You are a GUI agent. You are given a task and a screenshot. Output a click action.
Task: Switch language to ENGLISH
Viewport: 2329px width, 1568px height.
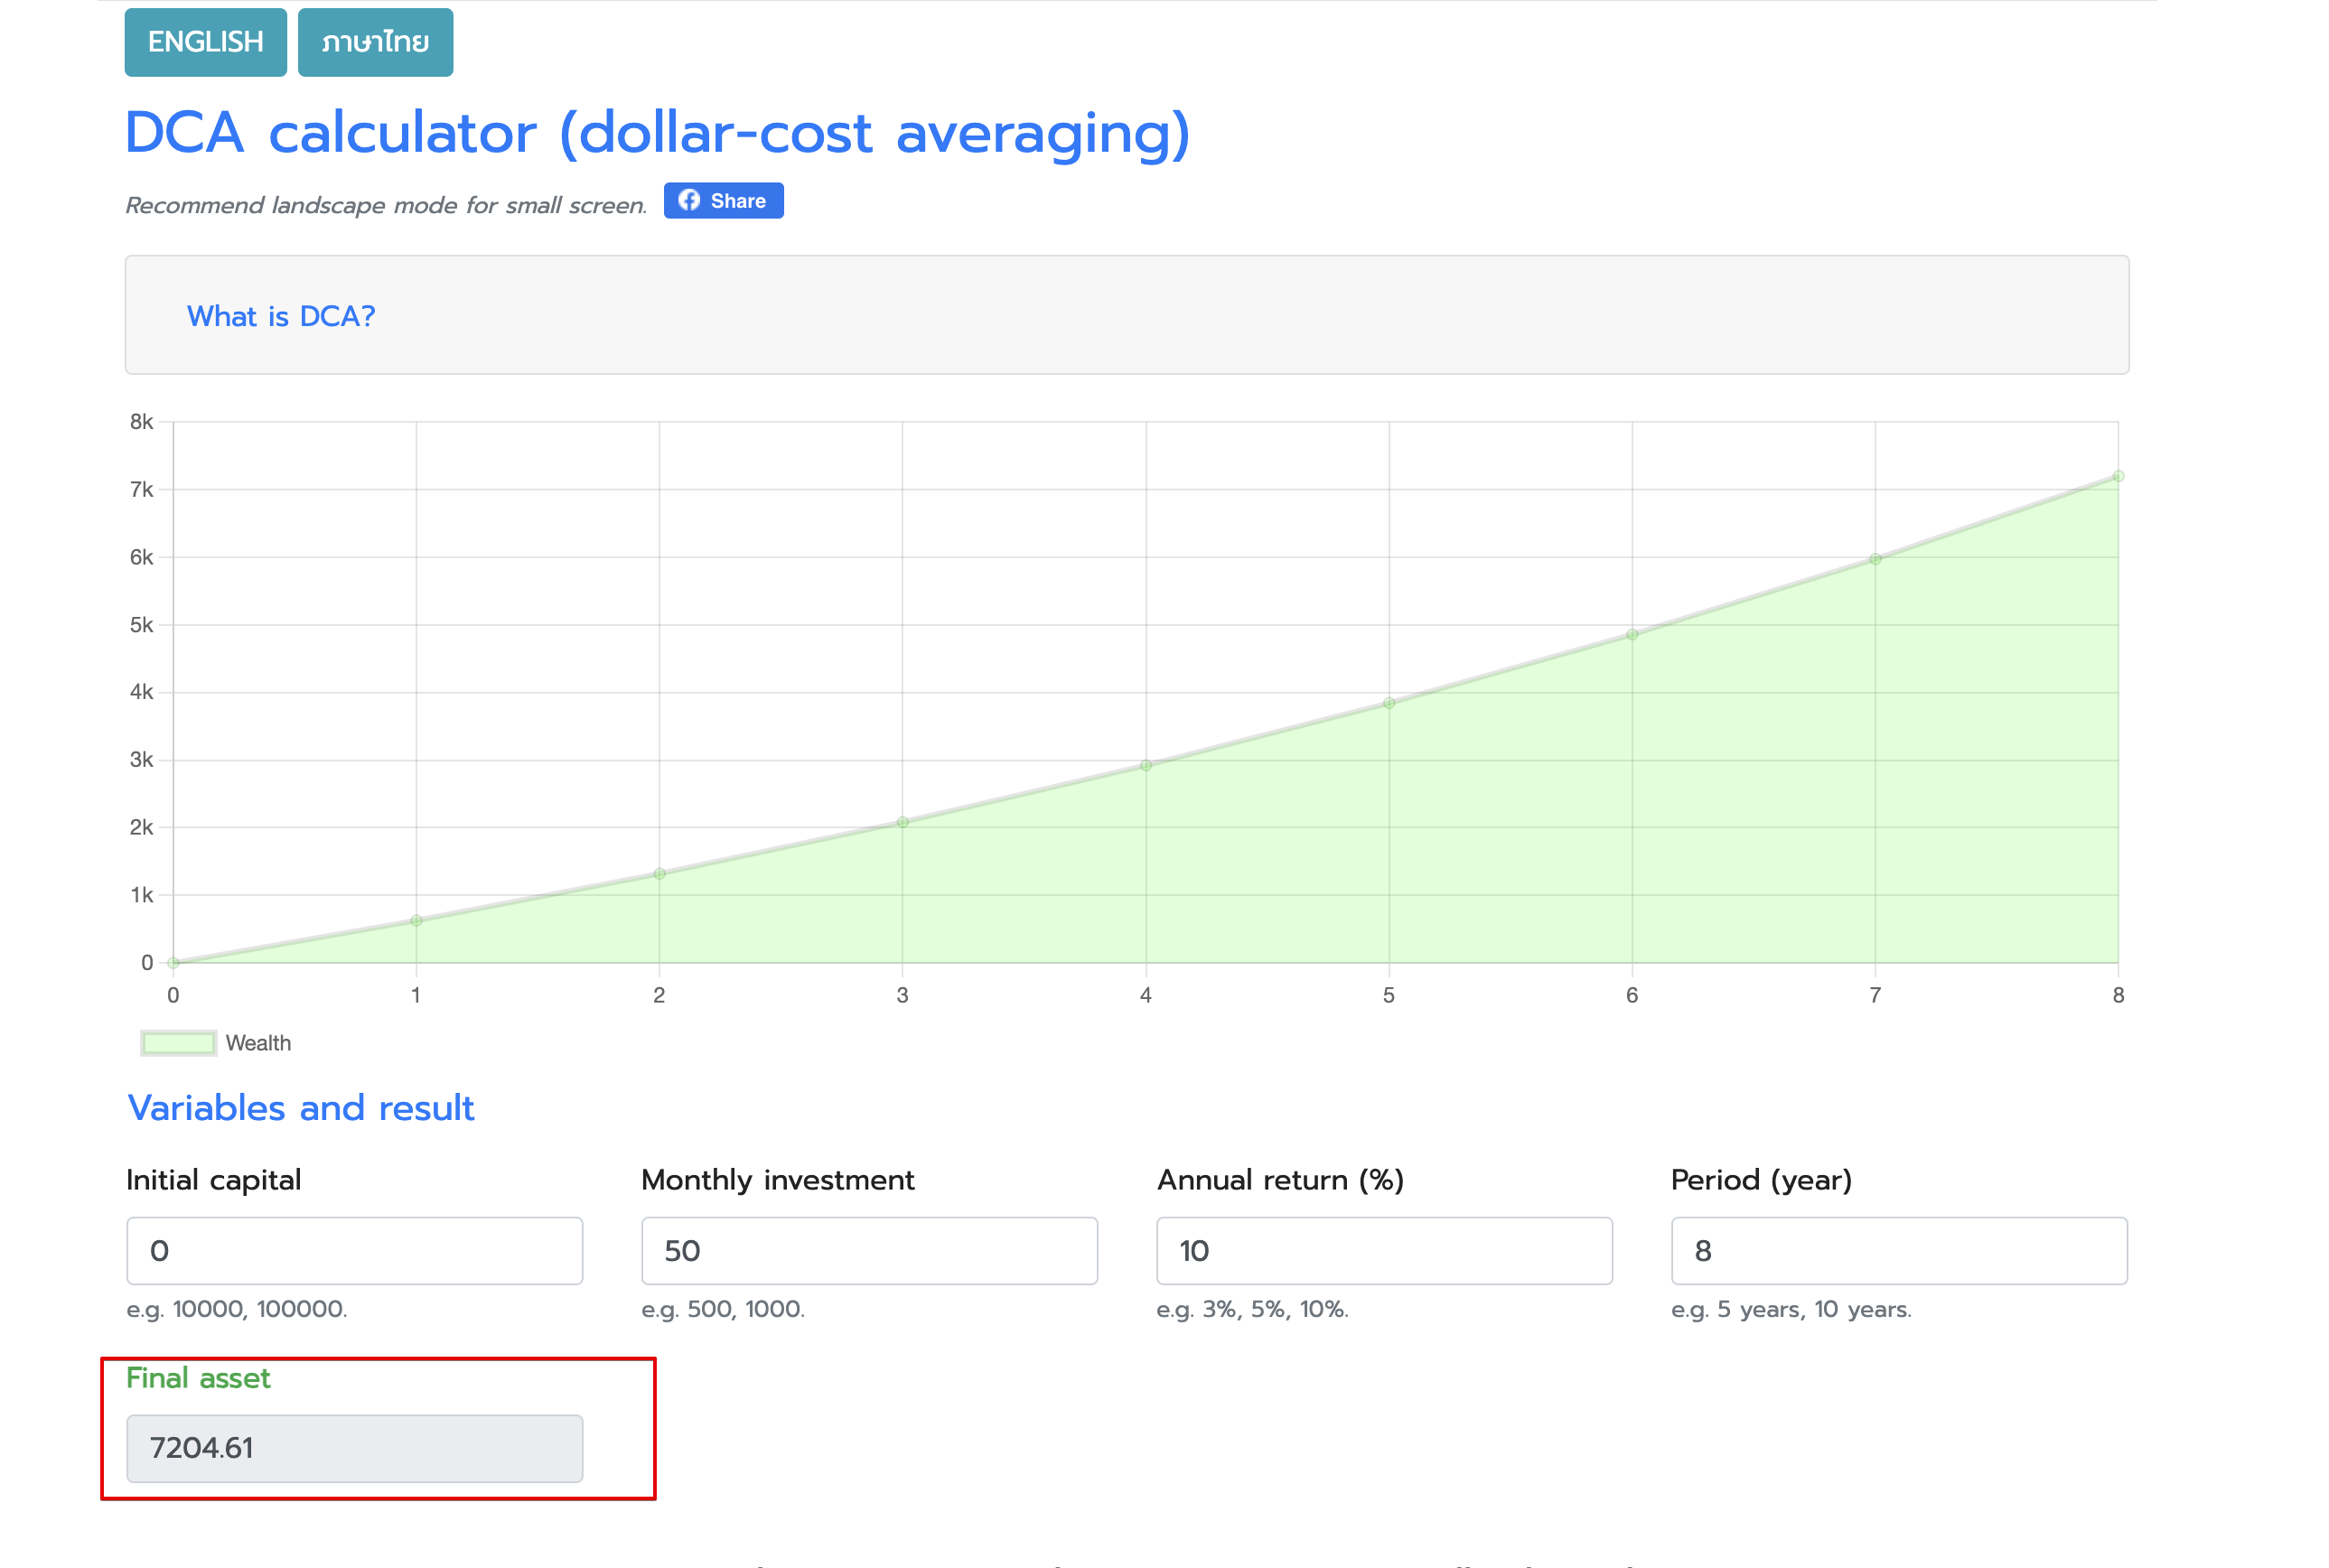205,42
